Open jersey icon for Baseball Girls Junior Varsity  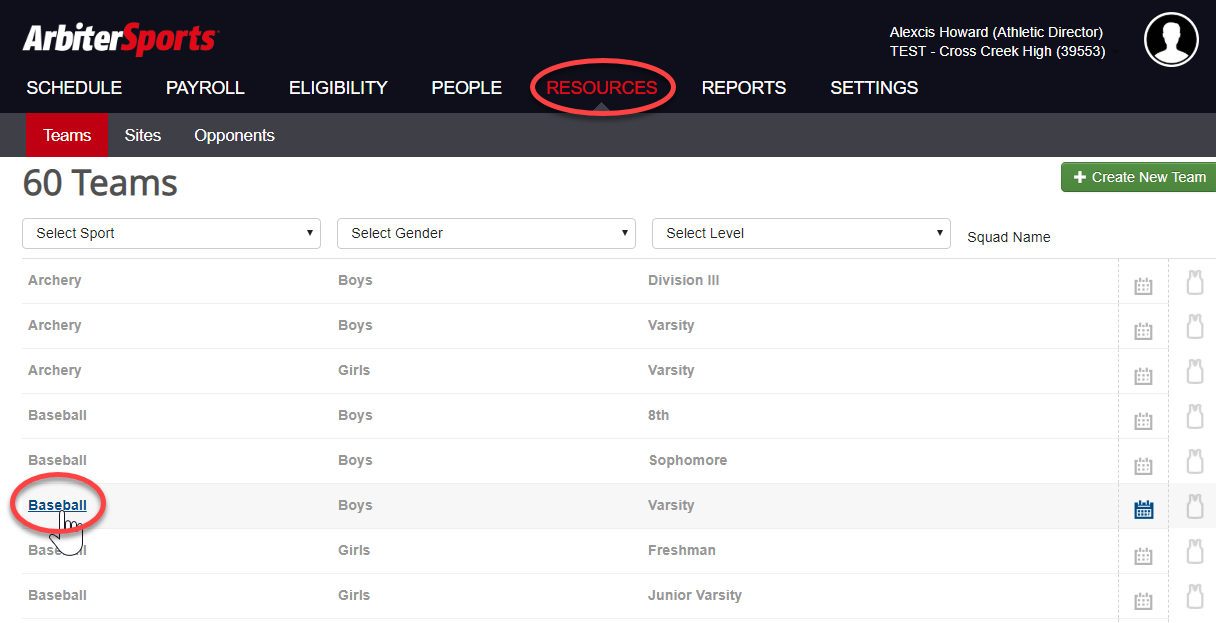1194,597
